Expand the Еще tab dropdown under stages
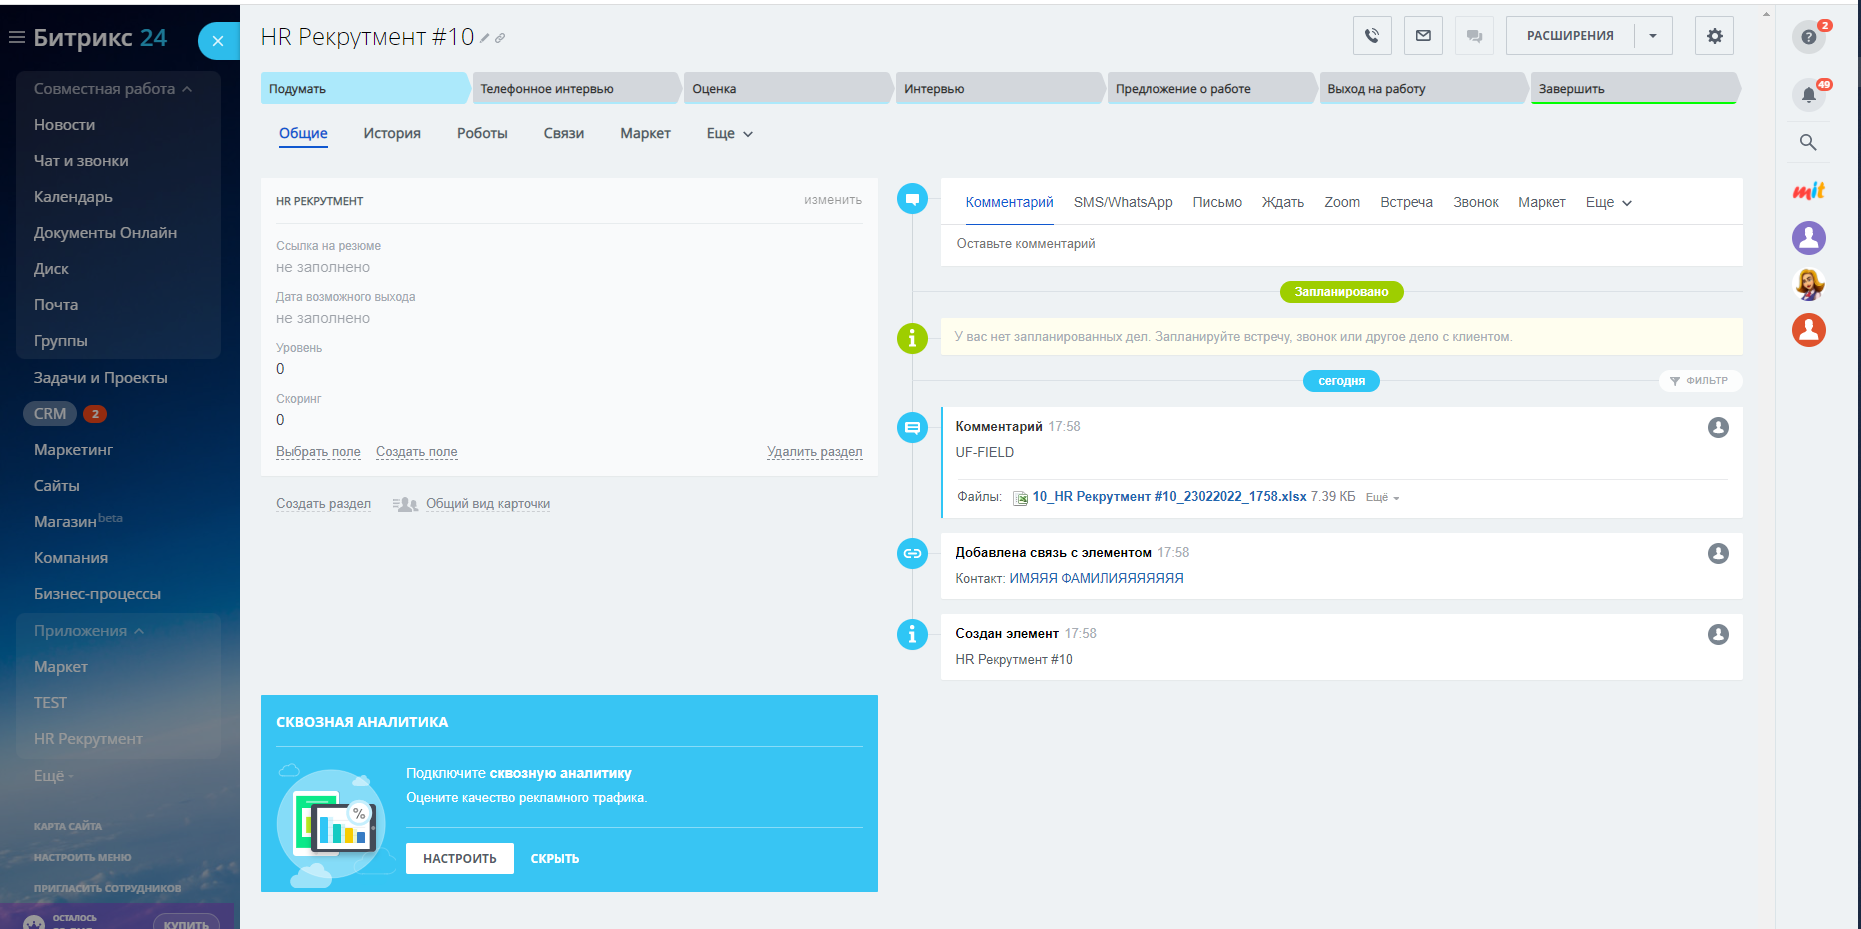 729,134
